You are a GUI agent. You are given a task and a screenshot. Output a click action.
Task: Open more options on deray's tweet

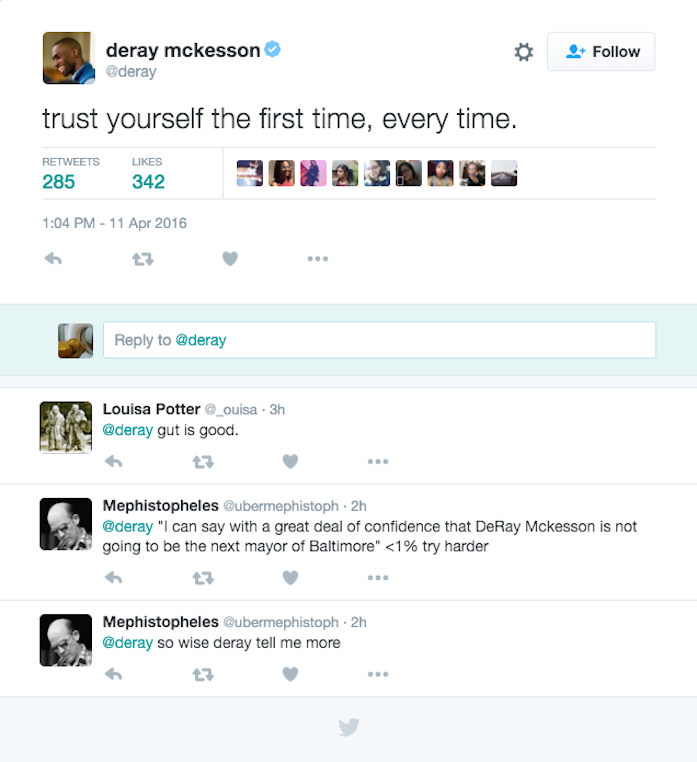[317, 259]
